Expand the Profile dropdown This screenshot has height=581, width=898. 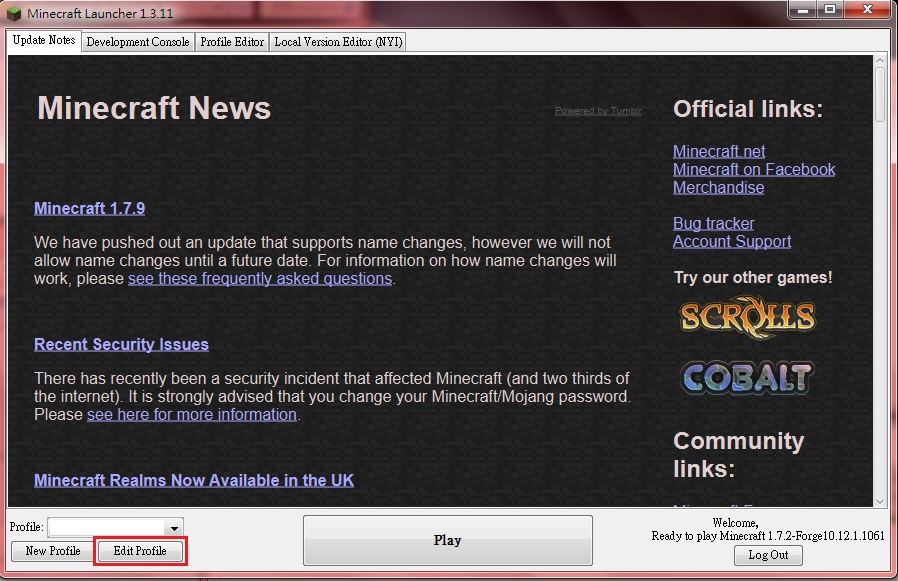(174, 528)
